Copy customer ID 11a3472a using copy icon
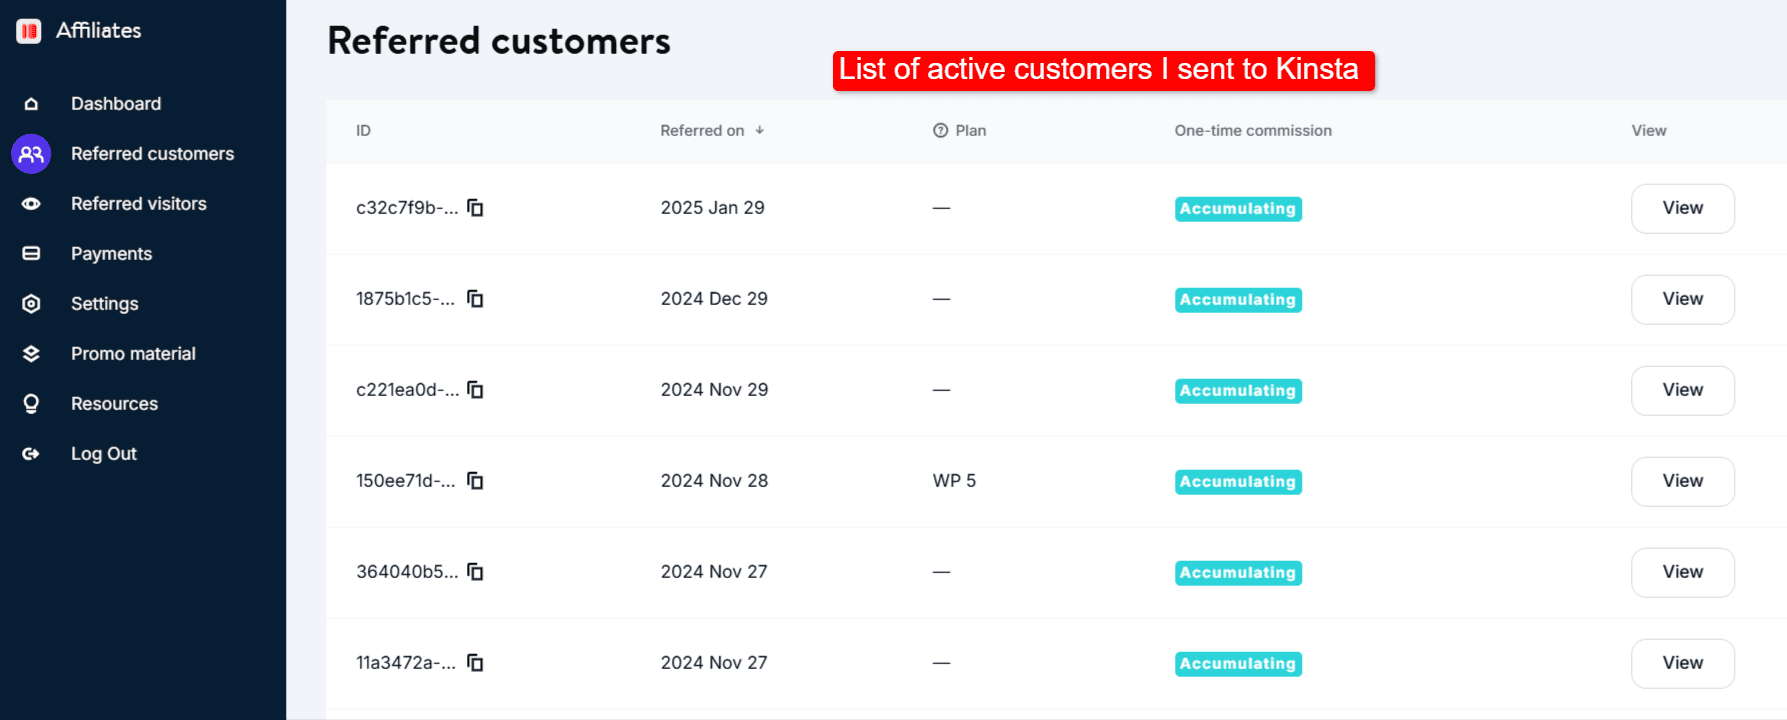The image size is (1787, 720). pyautogui.click(x=475, y=663)
